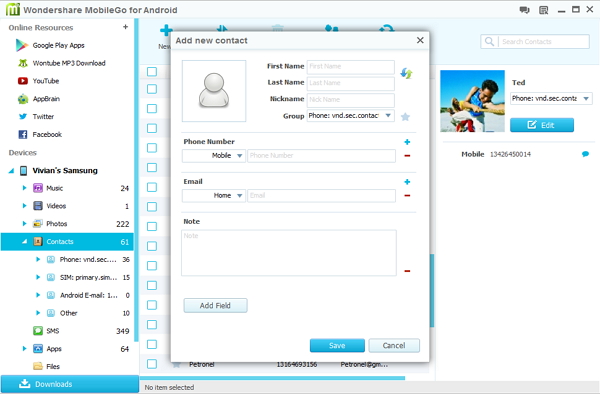Expand Phone: vnd.sec contact group
Screen dimensions: 600x394
point(38,259)
